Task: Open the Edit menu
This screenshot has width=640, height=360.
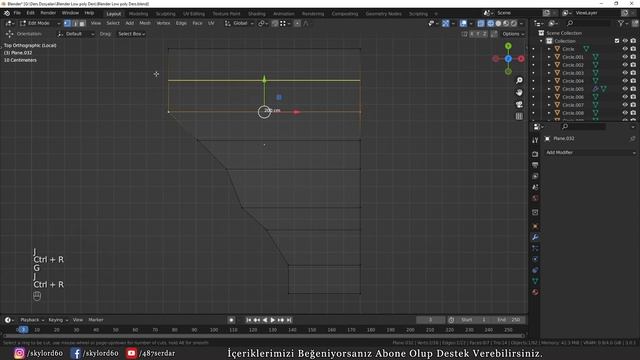Action: pos(31,13)
